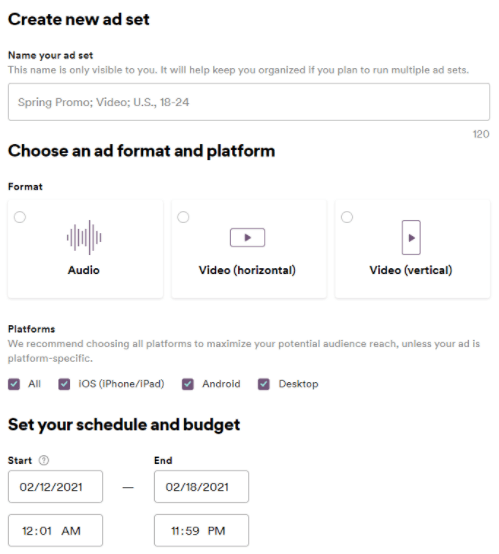Image resolution: width=499 pixels, height=554 pixels.
Task: Select the Video (horizontal) radio button
Action: [x=183, y=217]
